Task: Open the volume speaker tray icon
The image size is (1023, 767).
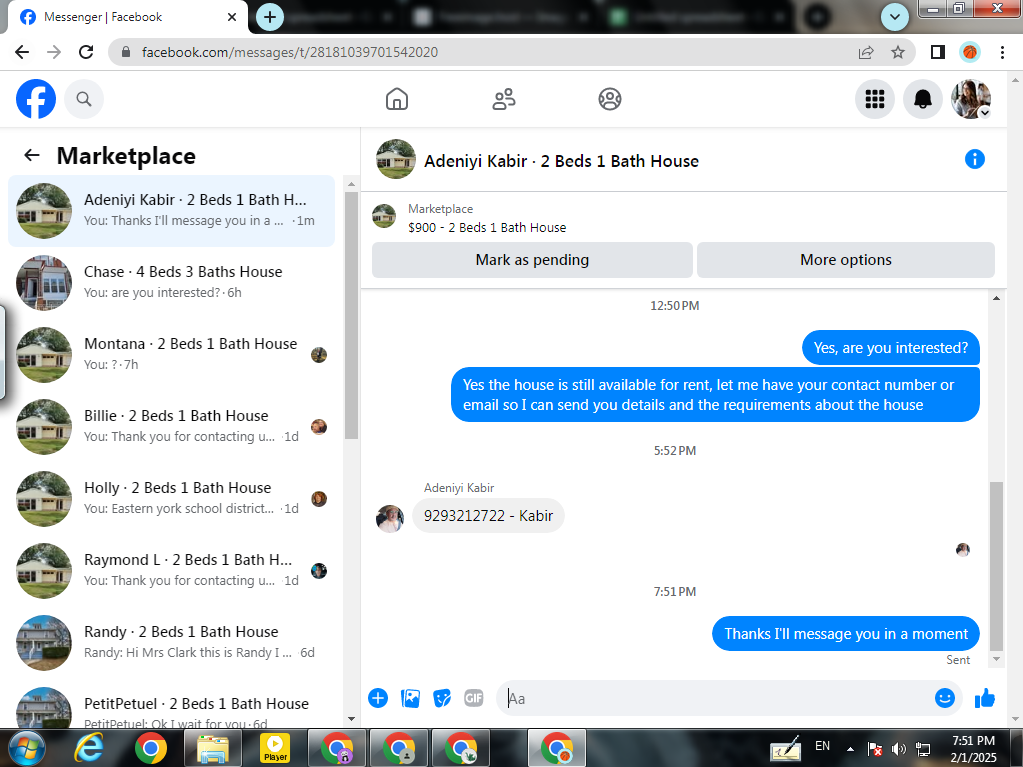Action: click(x=899, y=749)
